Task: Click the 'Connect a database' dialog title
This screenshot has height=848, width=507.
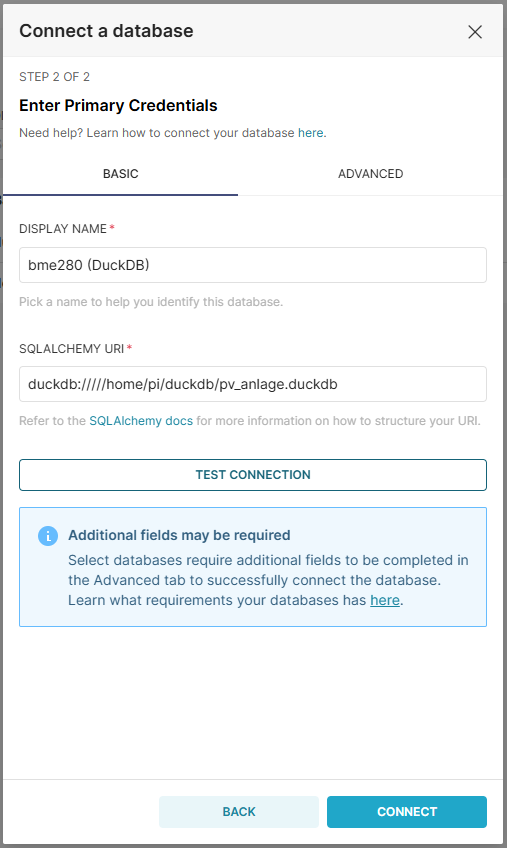Action: pyautogui.click(x=106, y=31)
